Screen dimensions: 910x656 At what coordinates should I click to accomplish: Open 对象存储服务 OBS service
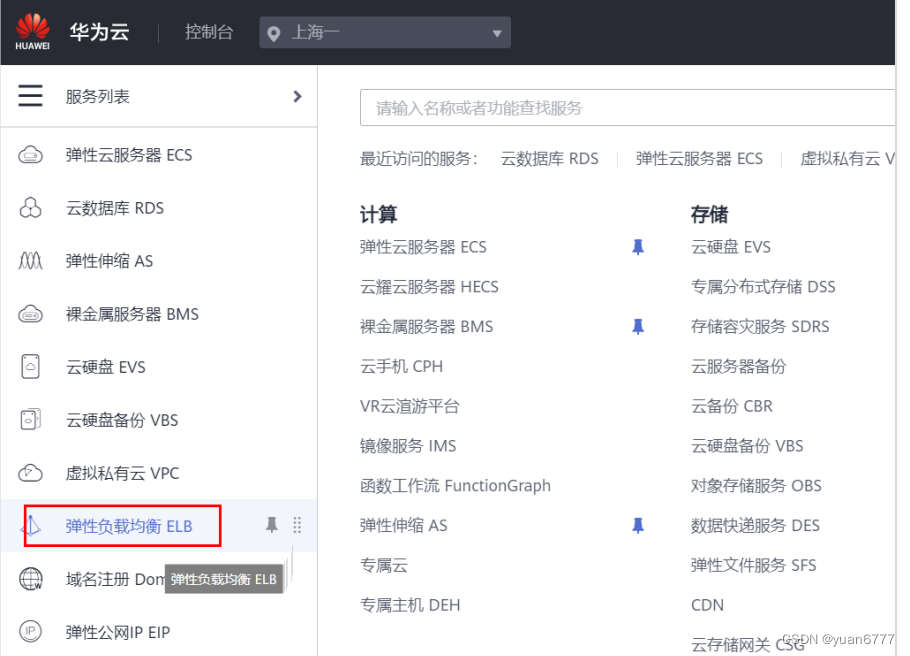(756, 485)
